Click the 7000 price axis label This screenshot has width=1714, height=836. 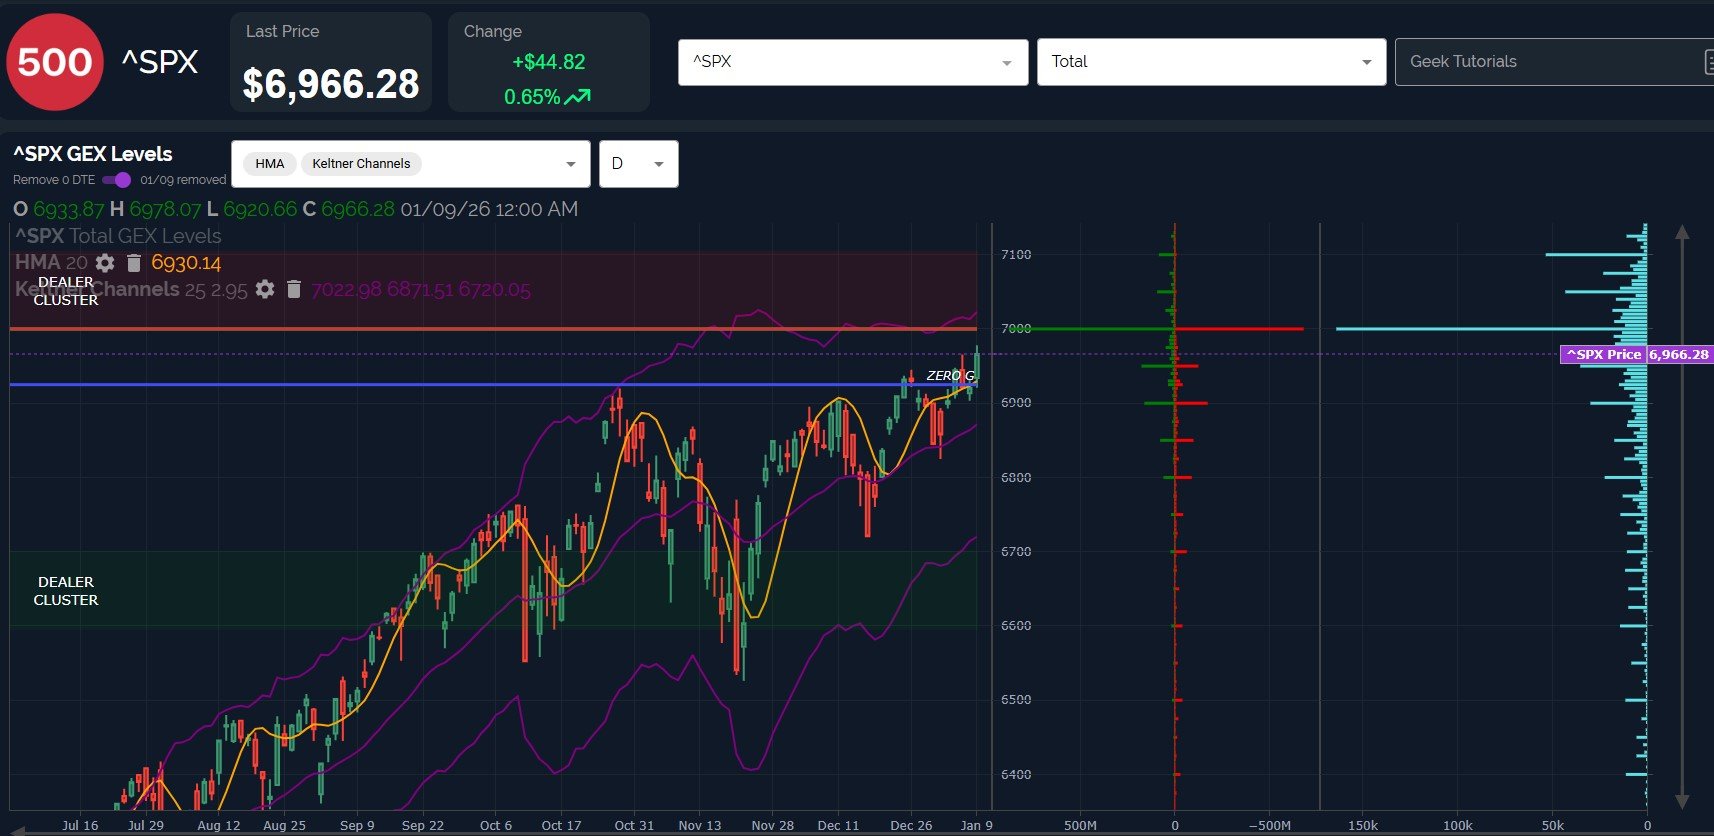point(1016,329)
